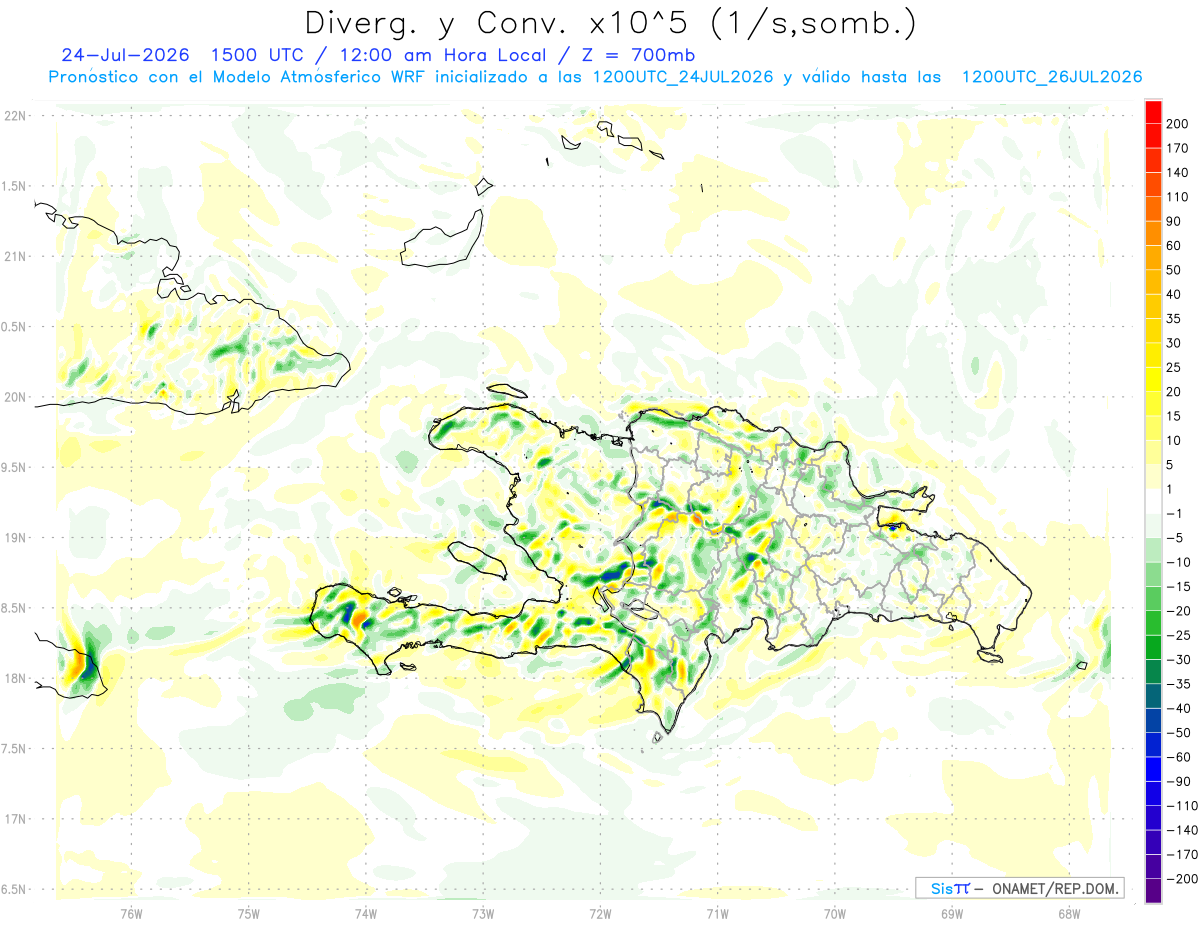Click the positive "25" scale value
Screen dimensions: 1200x927
(x=1174, y=367)
